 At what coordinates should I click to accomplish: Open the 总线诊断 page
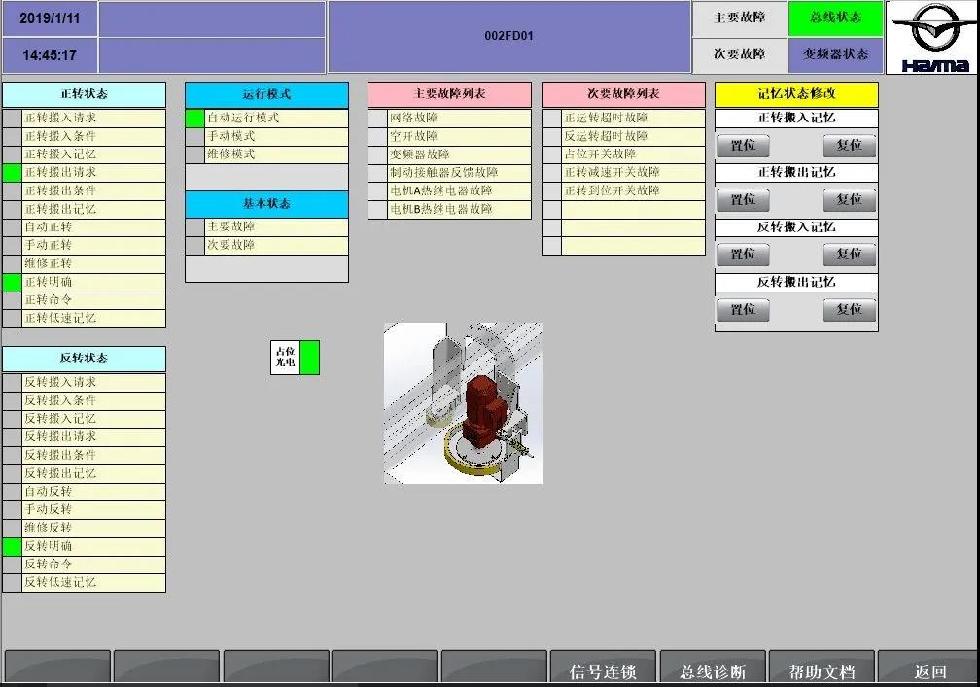click(x=712, y=671)
